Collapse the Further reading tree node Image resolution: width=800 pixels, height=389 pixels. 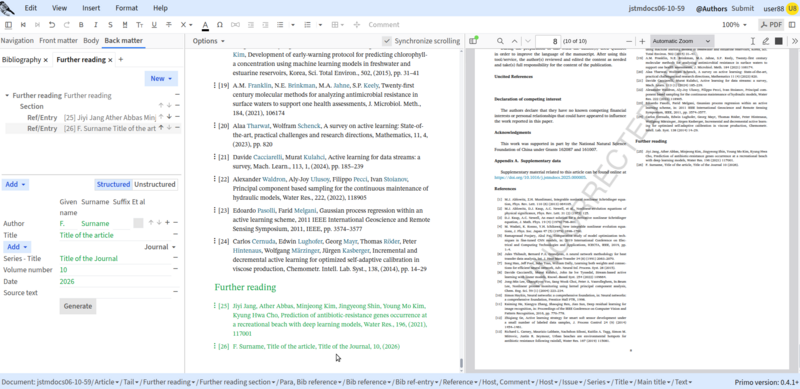click(7, 95)
